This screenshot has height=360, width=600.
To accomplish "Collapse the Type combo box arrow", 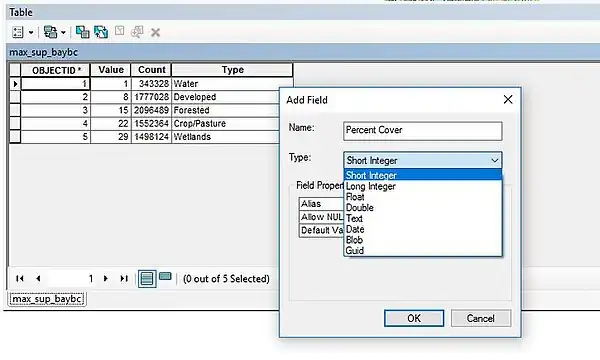I will tap(494, 160).
